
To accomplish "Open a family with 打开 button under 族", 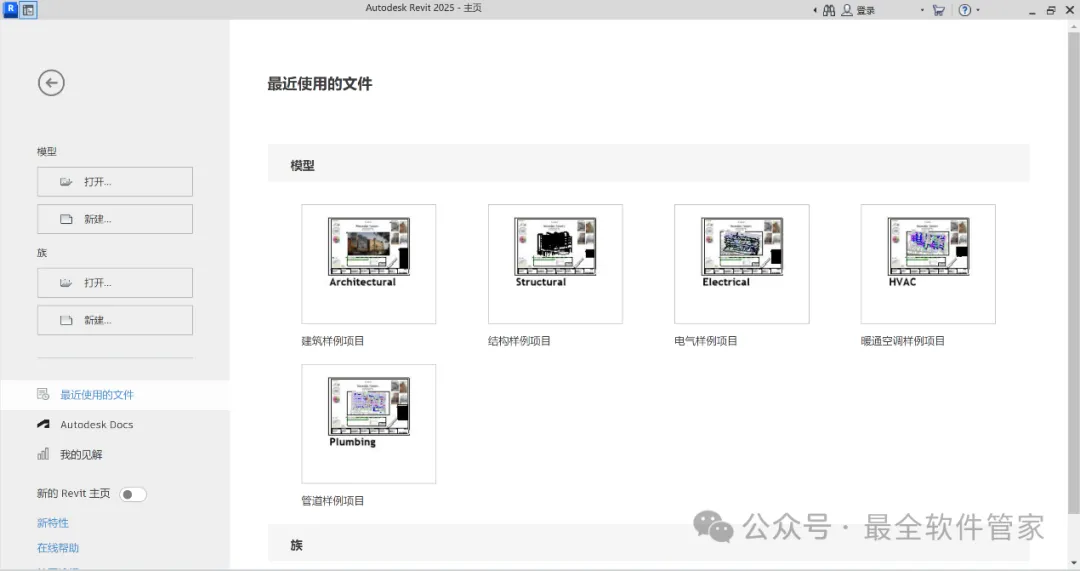I will click(x=115, y=283).
